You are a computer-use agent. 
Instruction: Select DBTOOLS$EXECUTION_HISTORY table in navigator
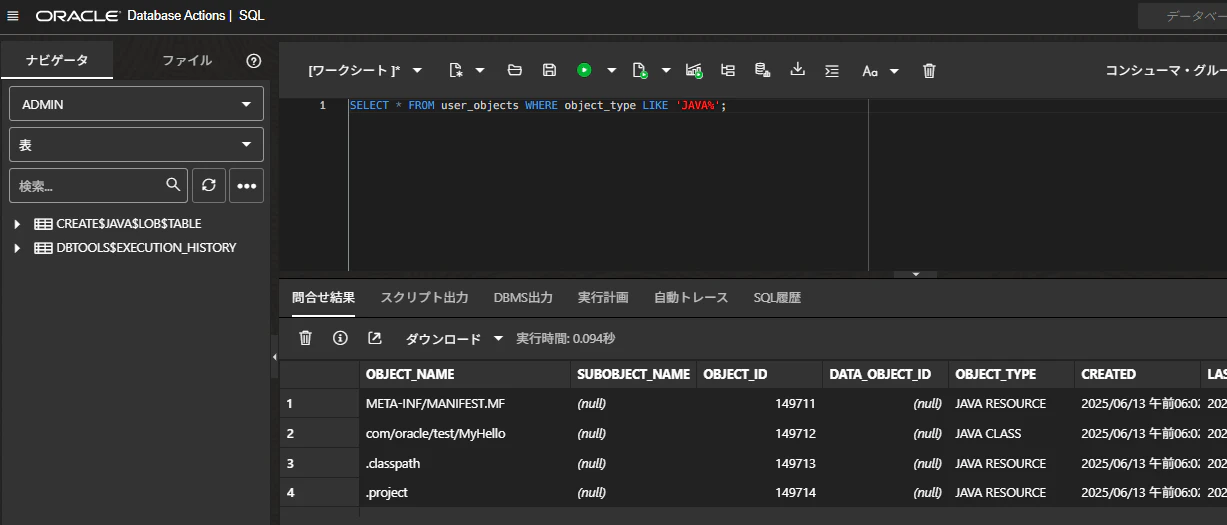coord(146,248)
